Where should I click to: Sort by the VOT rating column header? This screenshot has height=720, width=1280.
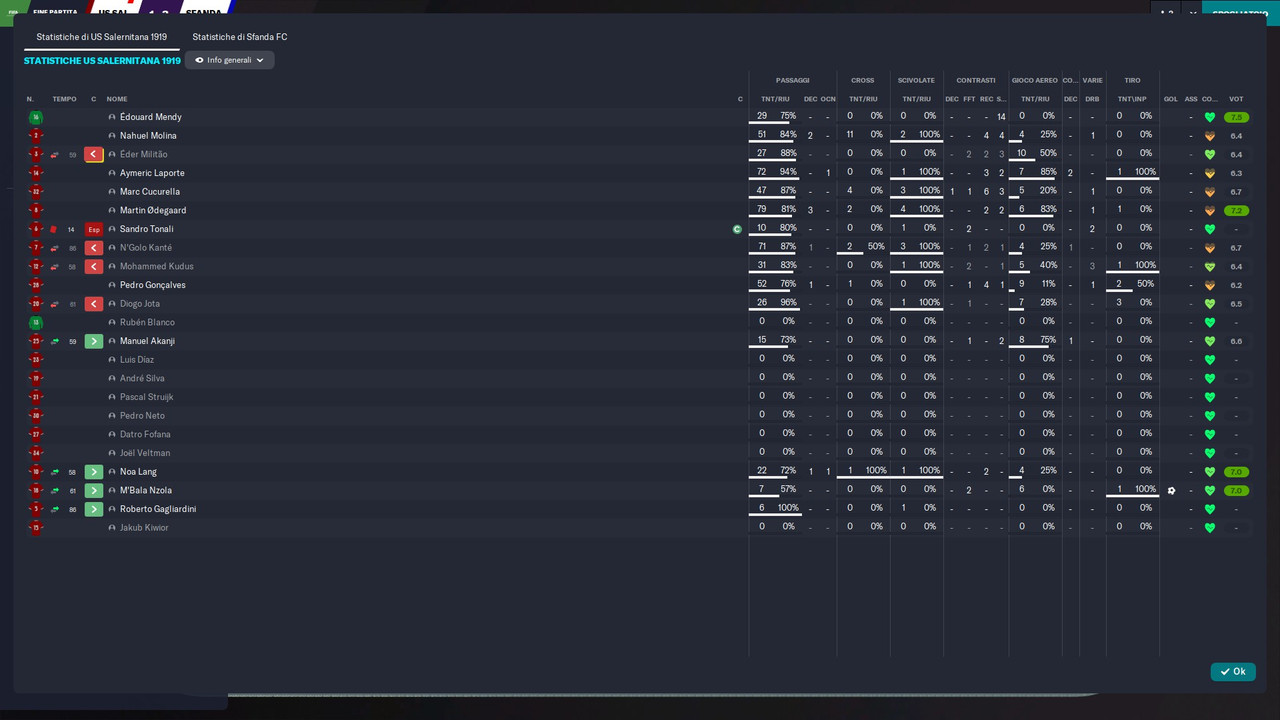(1236, 99)
